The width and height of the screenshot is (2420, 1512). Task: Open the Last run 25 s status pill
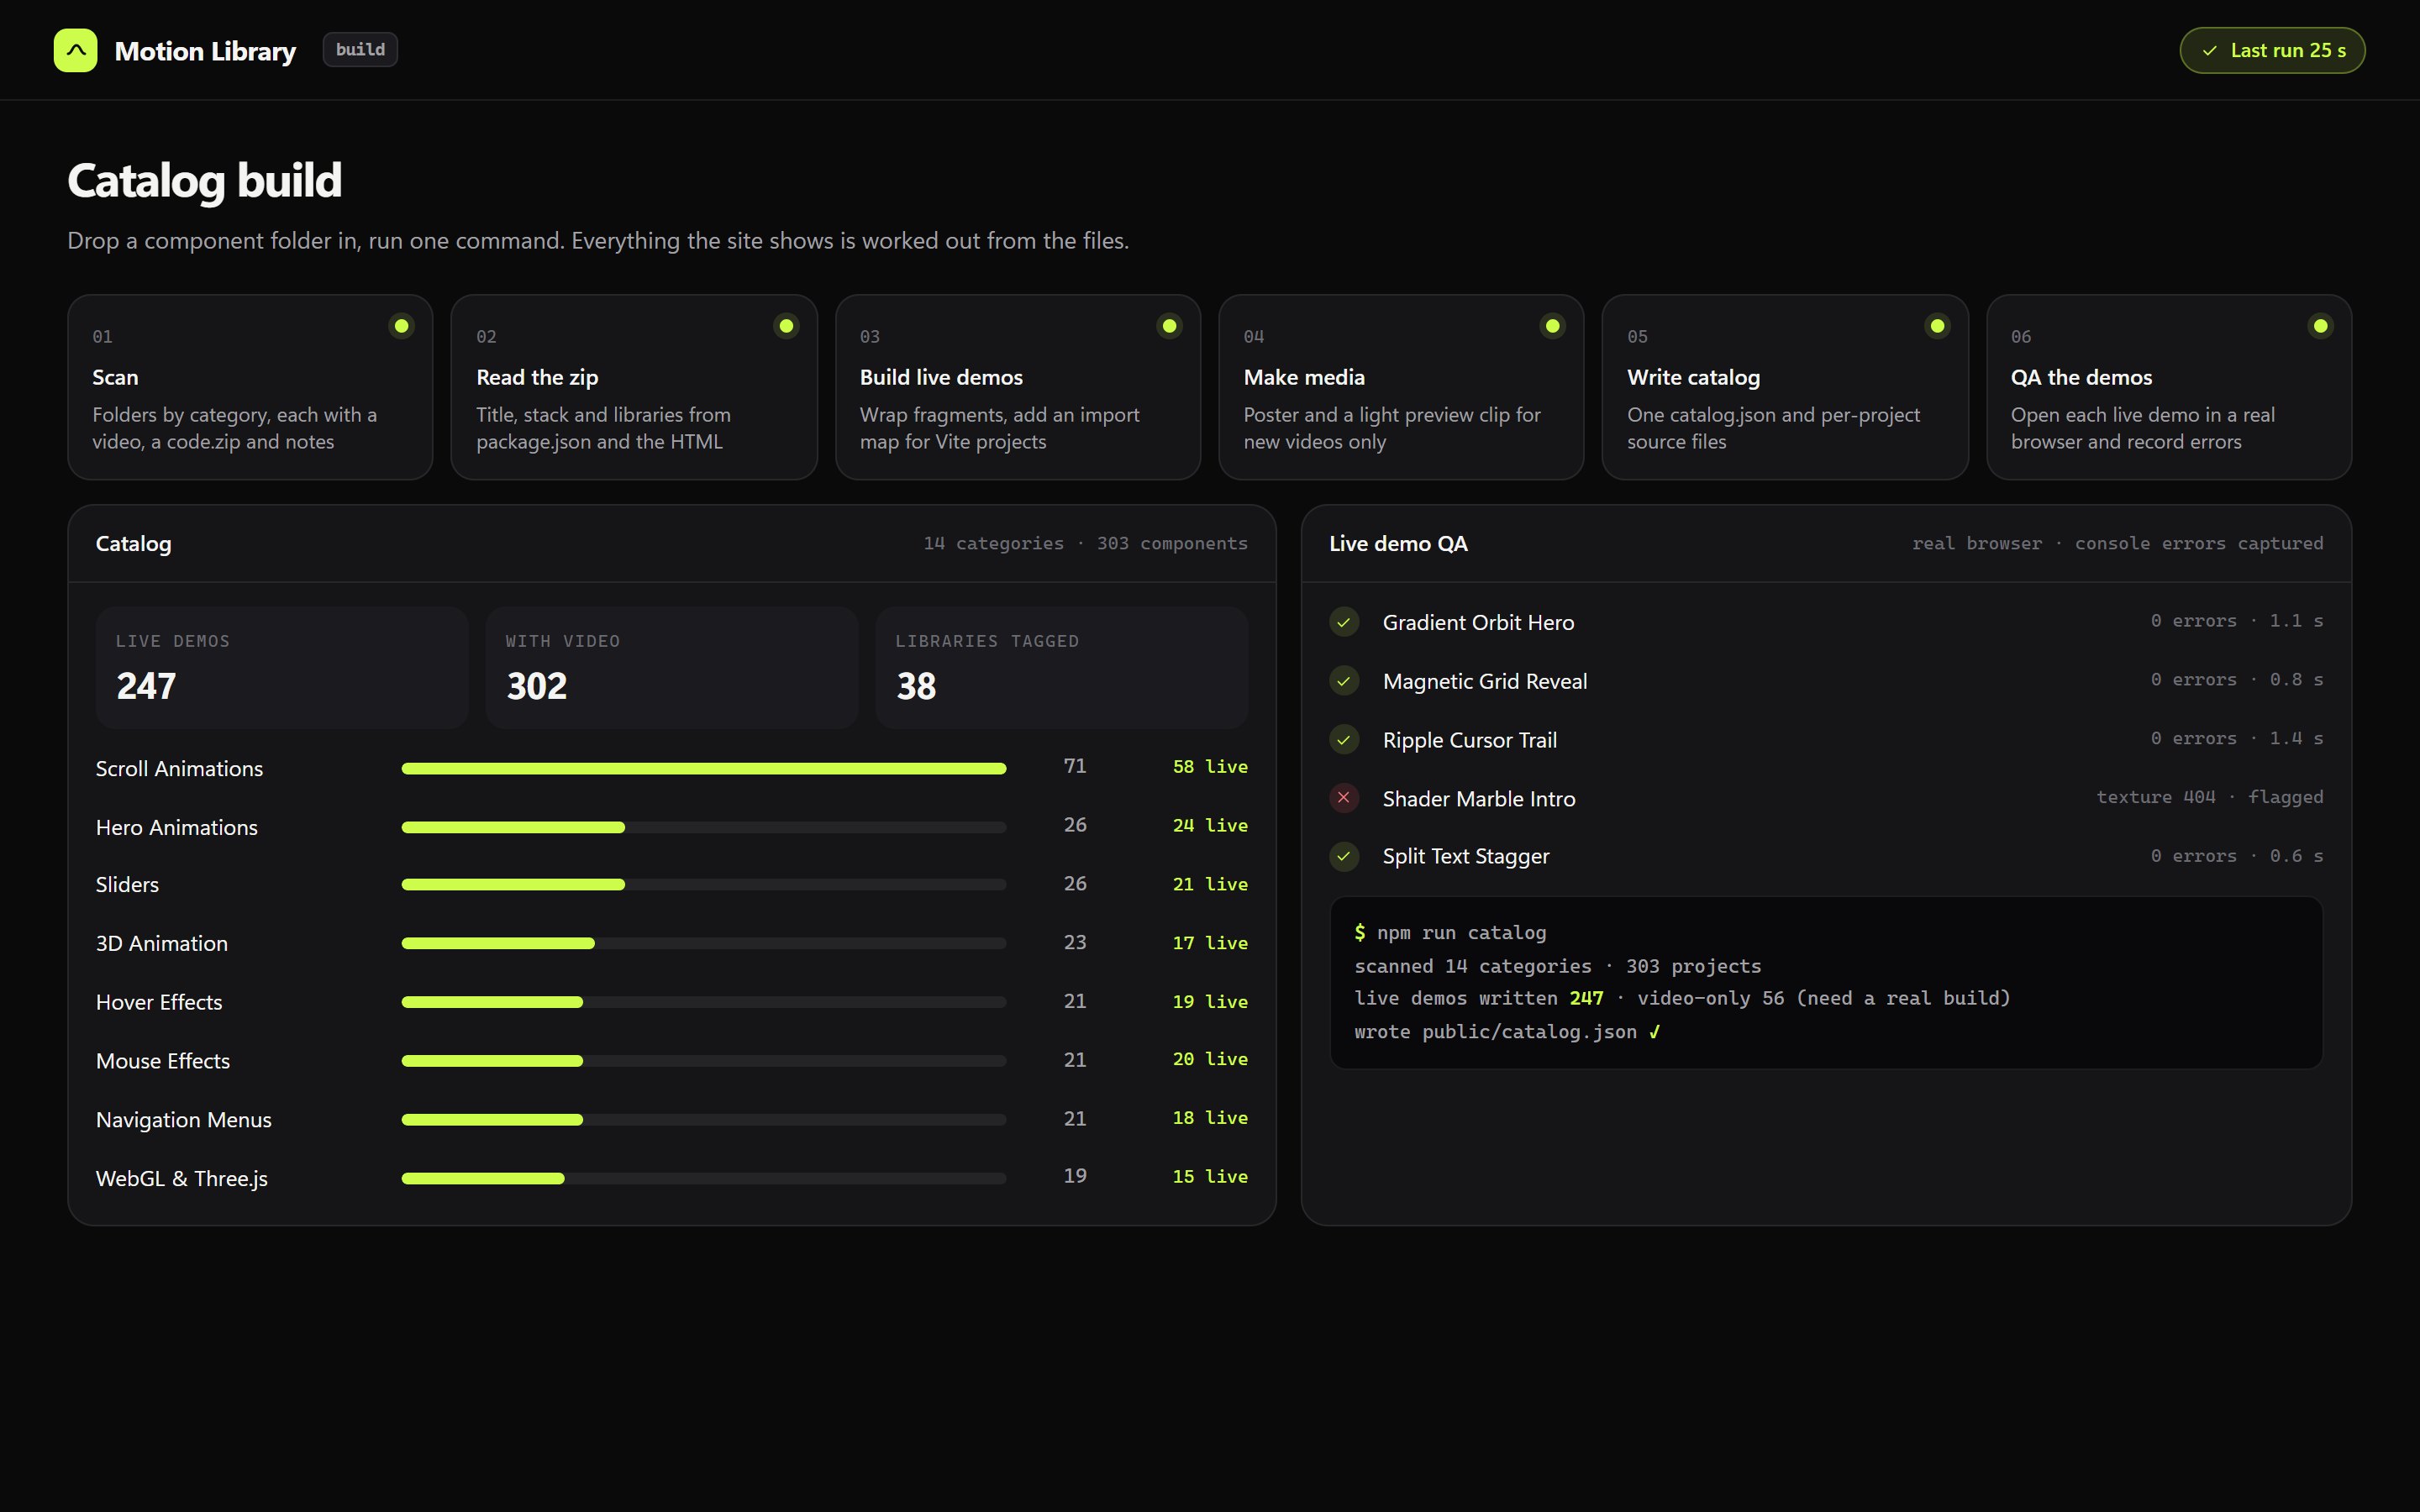click(2272, 50)
